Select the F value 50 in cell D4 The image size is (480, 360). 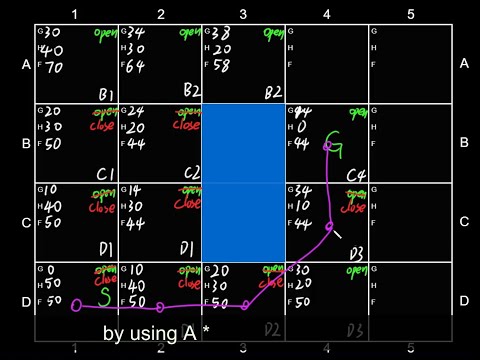[302, 302]
